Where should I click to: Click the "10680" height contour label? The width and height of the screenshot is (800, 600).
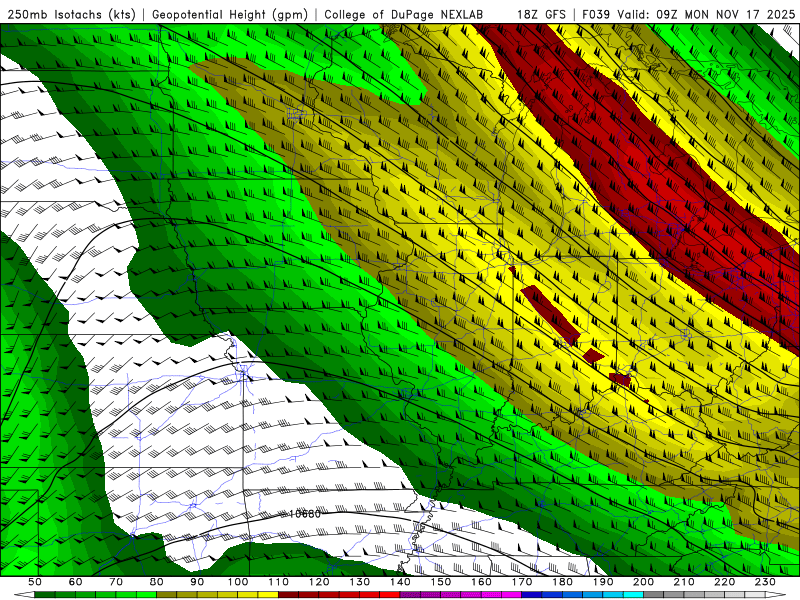tap(305, 514)
